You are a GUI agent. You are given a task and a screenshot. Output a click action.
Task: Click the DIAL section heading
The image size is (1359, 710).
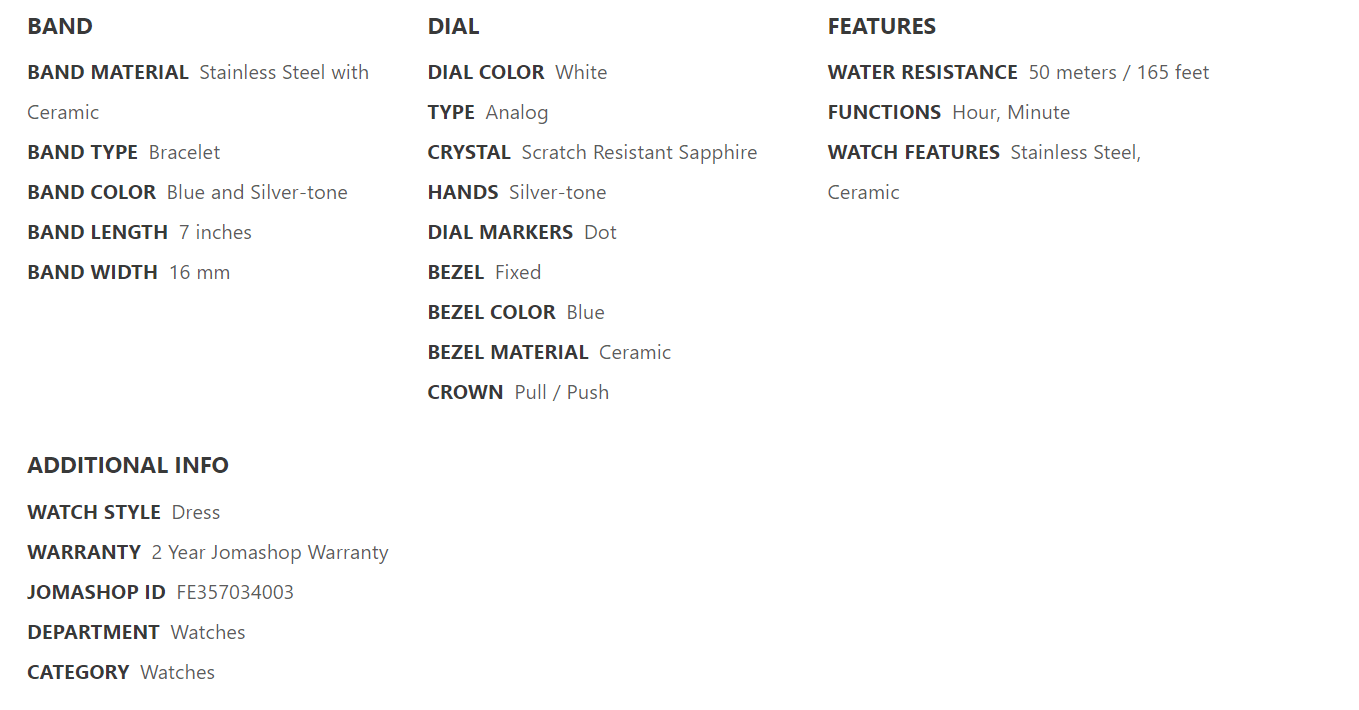pos(453,27)
